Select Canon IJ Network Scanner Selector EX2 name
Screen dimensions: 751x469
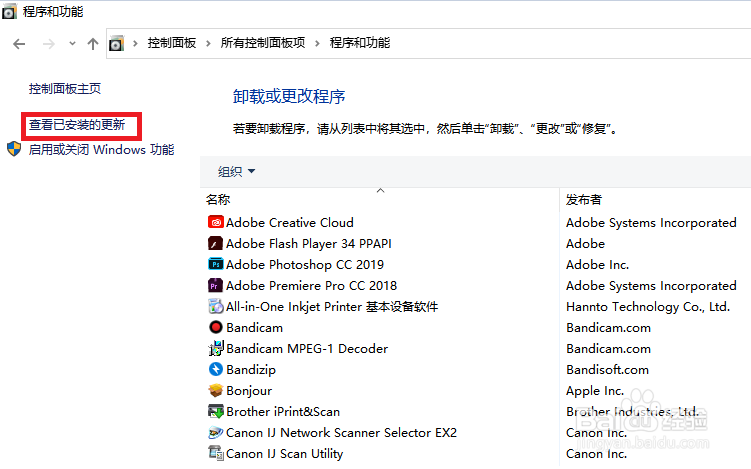point(341,433)
